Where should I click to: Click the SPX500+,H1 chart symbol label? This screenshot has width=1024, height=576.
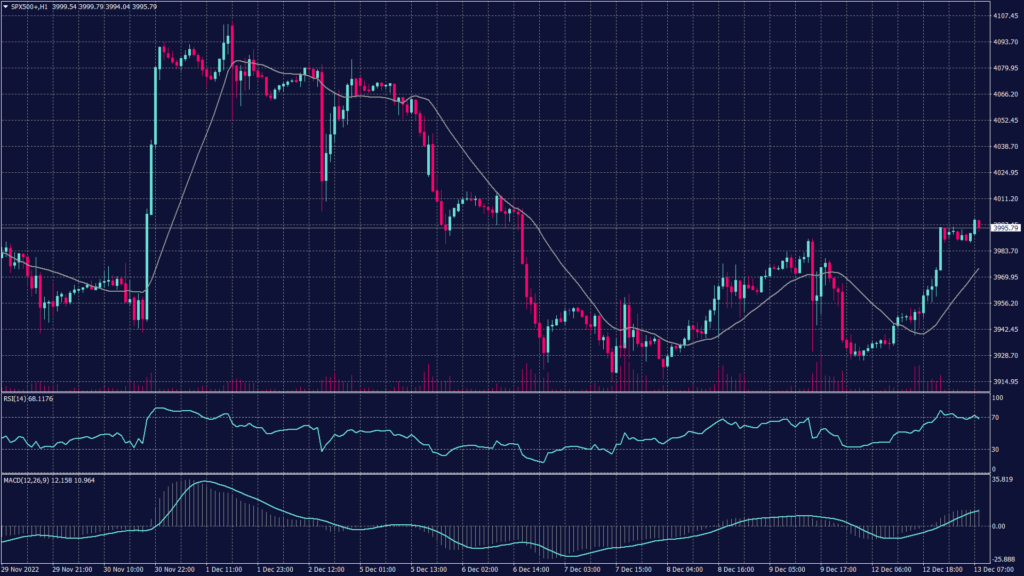(x=29, y=6)
